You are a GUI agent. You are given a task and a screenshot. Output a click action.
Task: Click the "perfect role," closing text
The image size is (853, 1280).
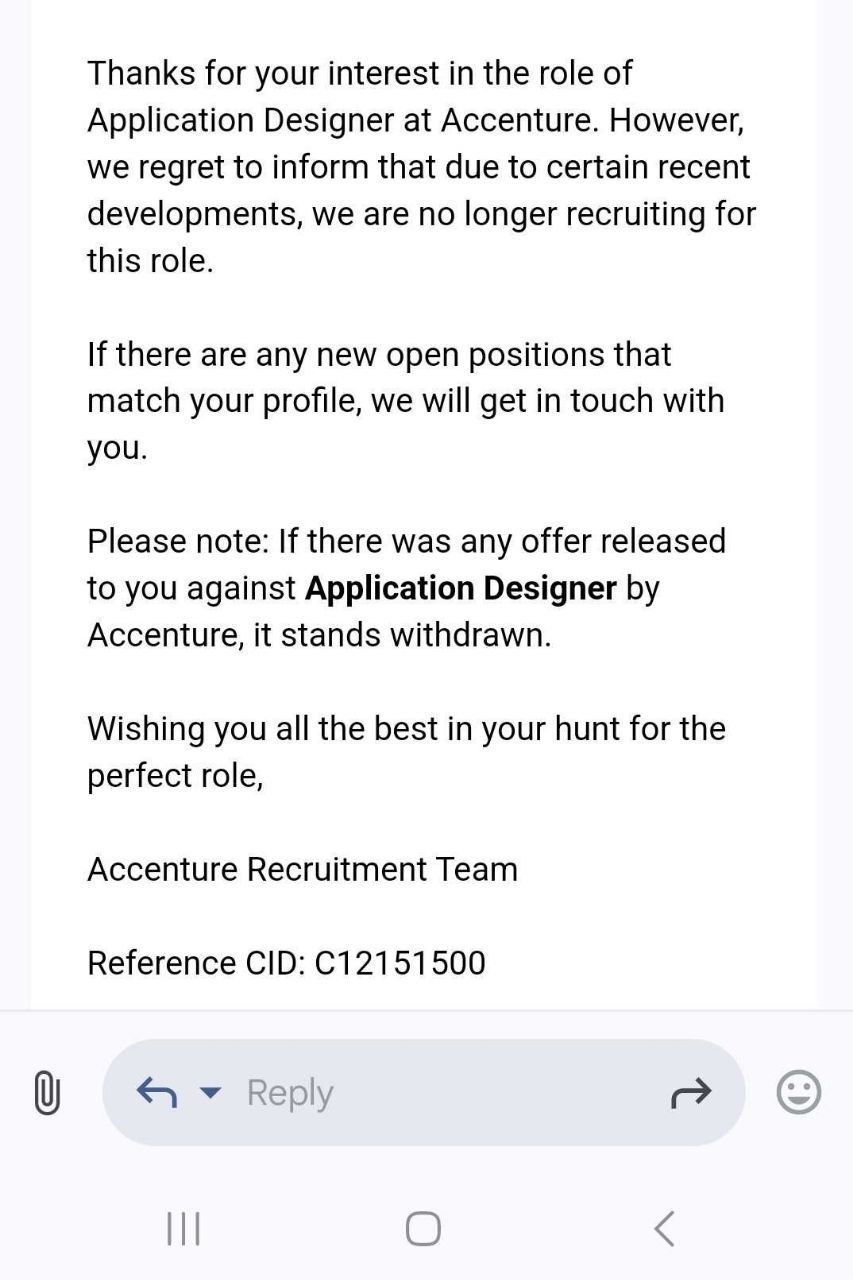click(x=175, y=775)
